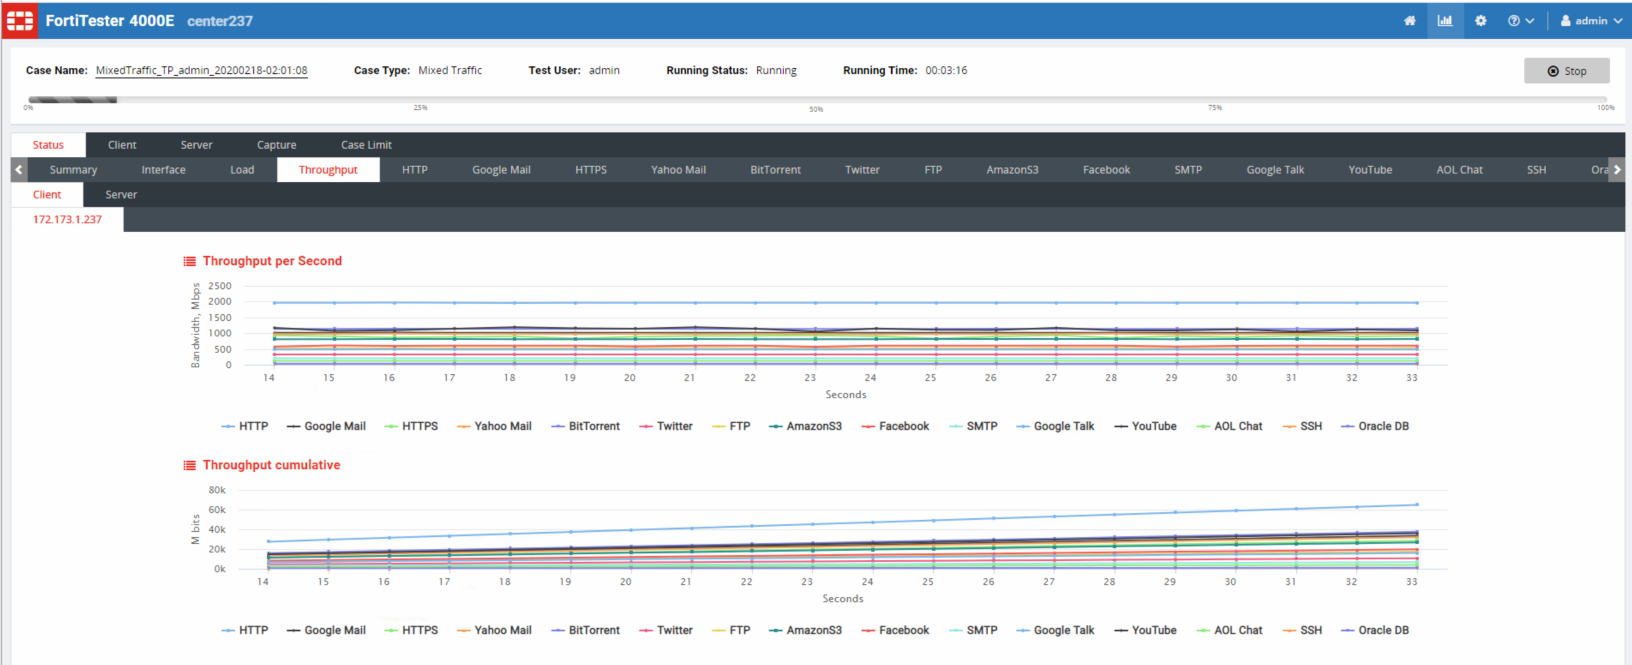Switch to the Status tab

click(x=48, y=145)
